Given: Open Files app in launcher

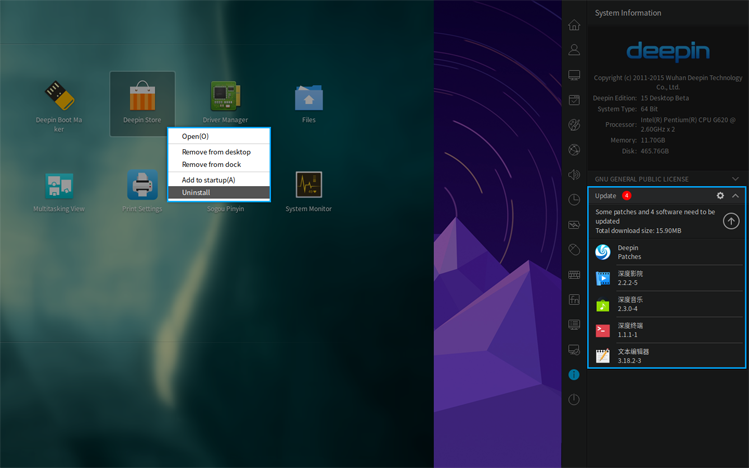Looking at the screenshot, I should coord(309,97).
